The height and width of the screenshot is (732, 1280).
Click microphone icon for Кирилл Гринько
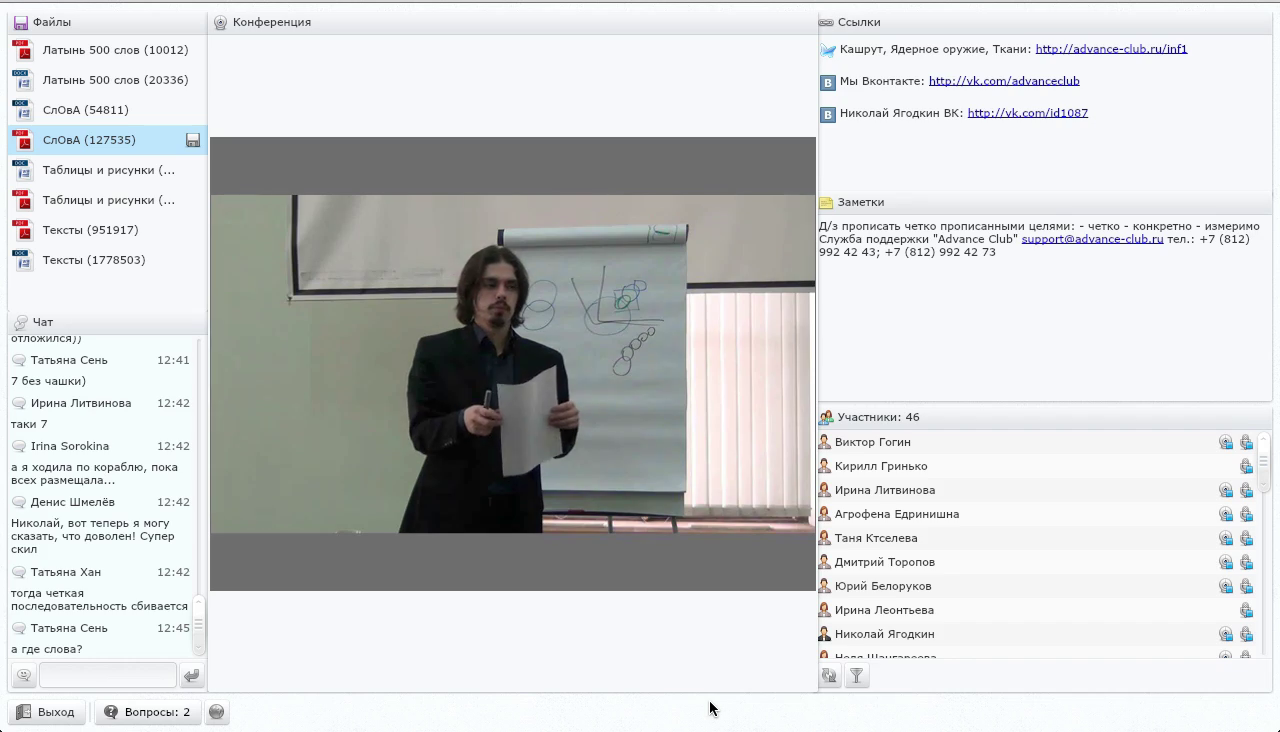pos(1246,466)
